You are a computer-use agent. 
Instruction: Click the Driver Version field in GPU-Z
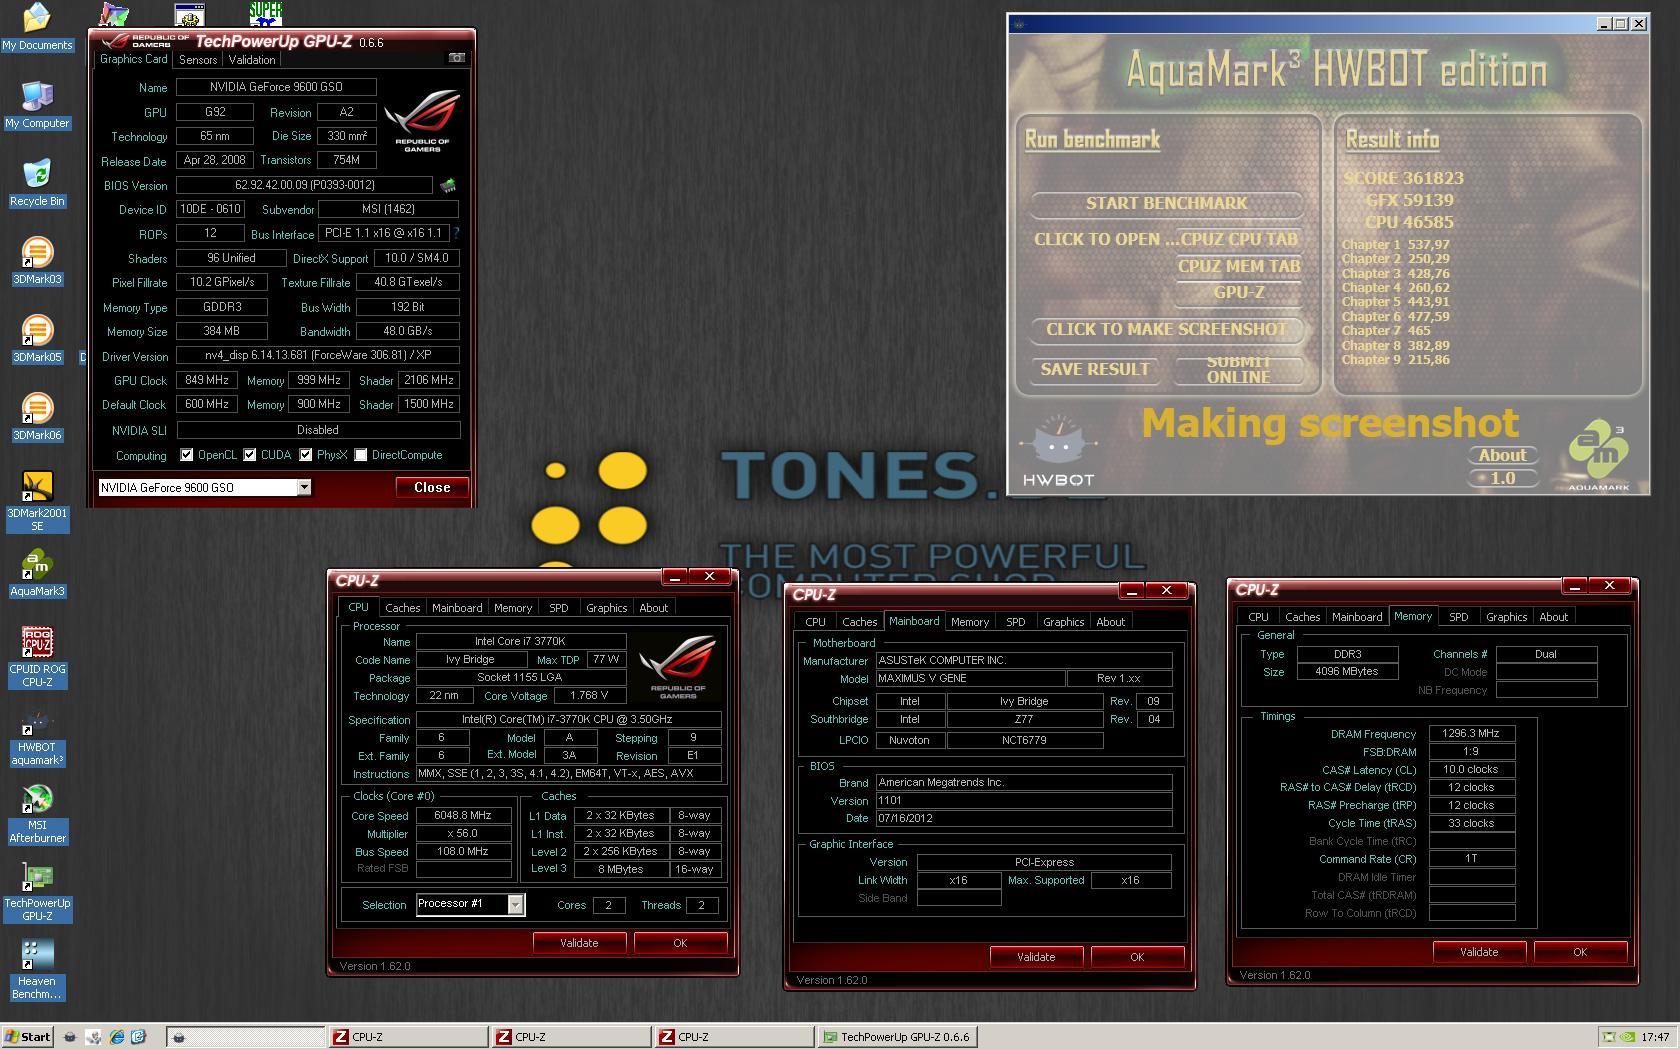click(318, 355)
